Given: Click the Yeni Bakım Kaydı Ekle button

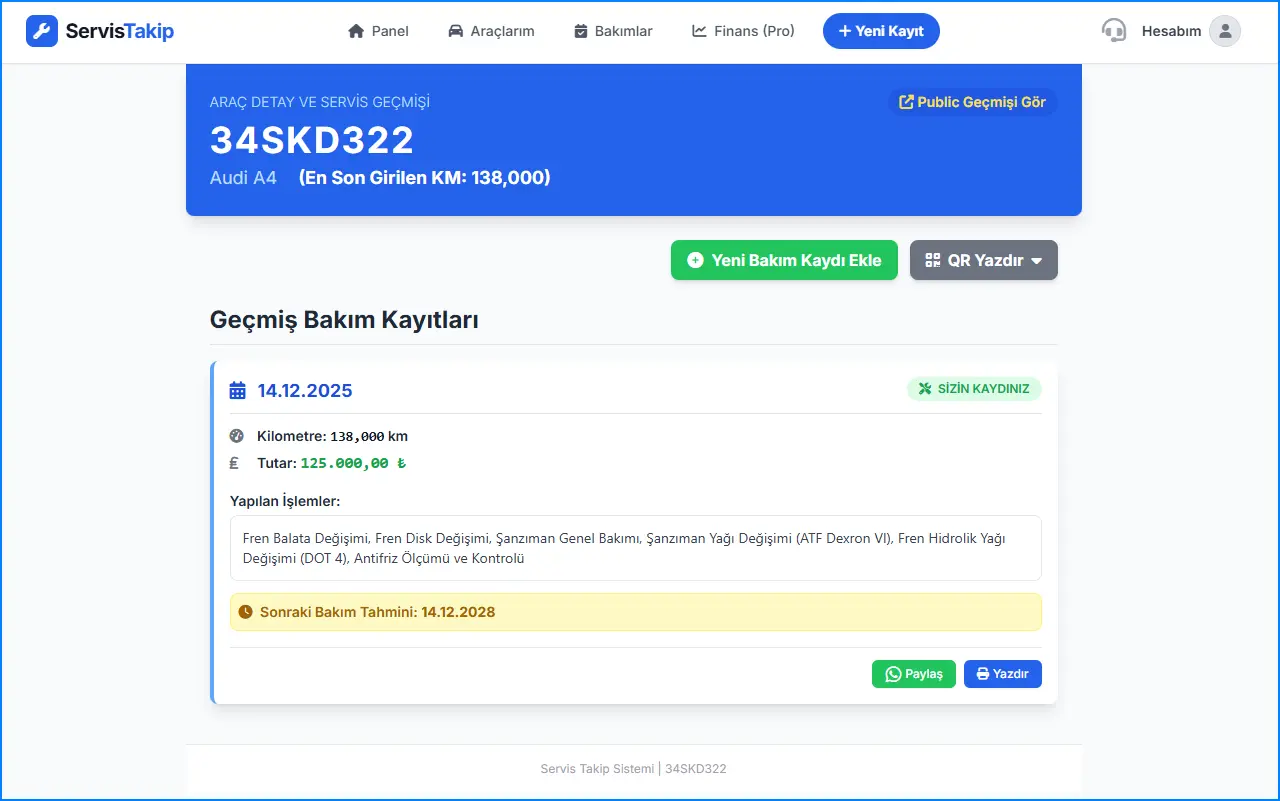Looking at the screenshot, I should 784,260.
